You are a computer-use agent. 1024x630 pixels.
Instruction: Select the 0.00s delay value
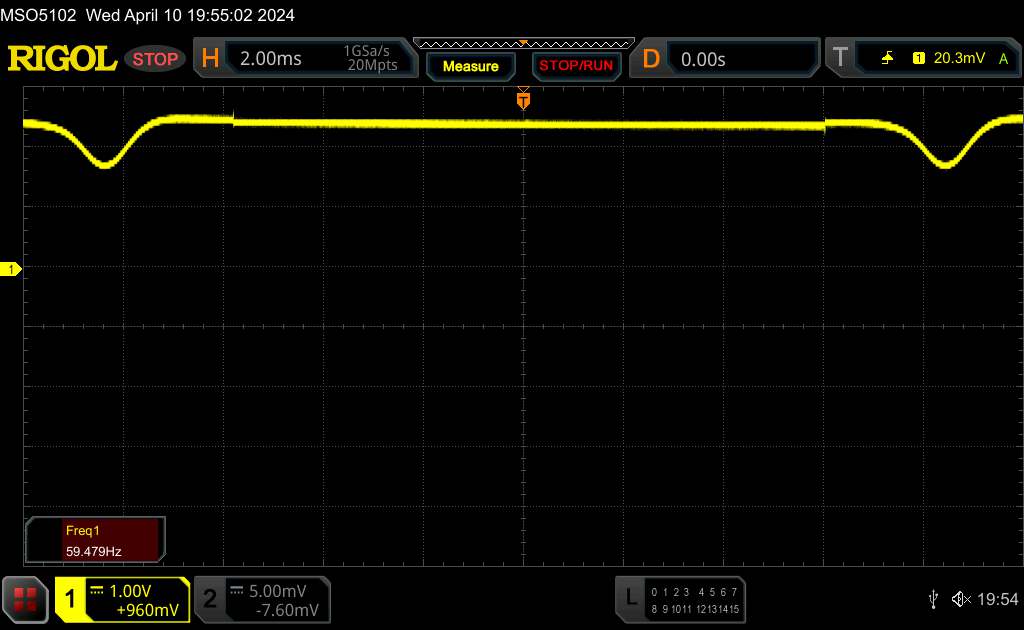(x=703, y=59)
